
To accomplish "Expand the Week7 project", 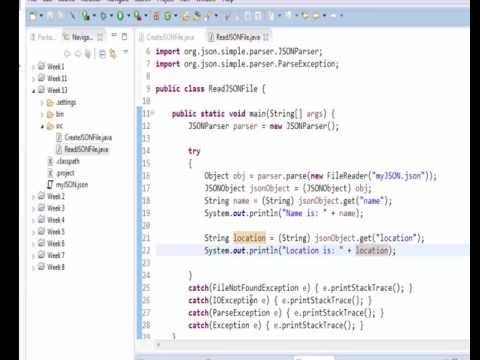I will [33, 256].
